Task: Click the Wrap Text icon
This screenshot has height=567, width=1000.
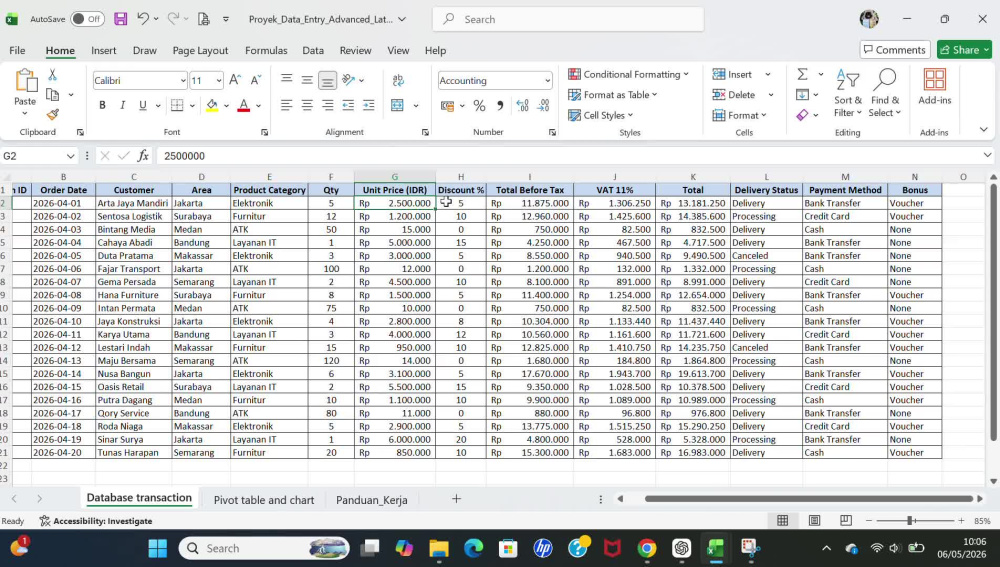Action: [x=398, y=80]
